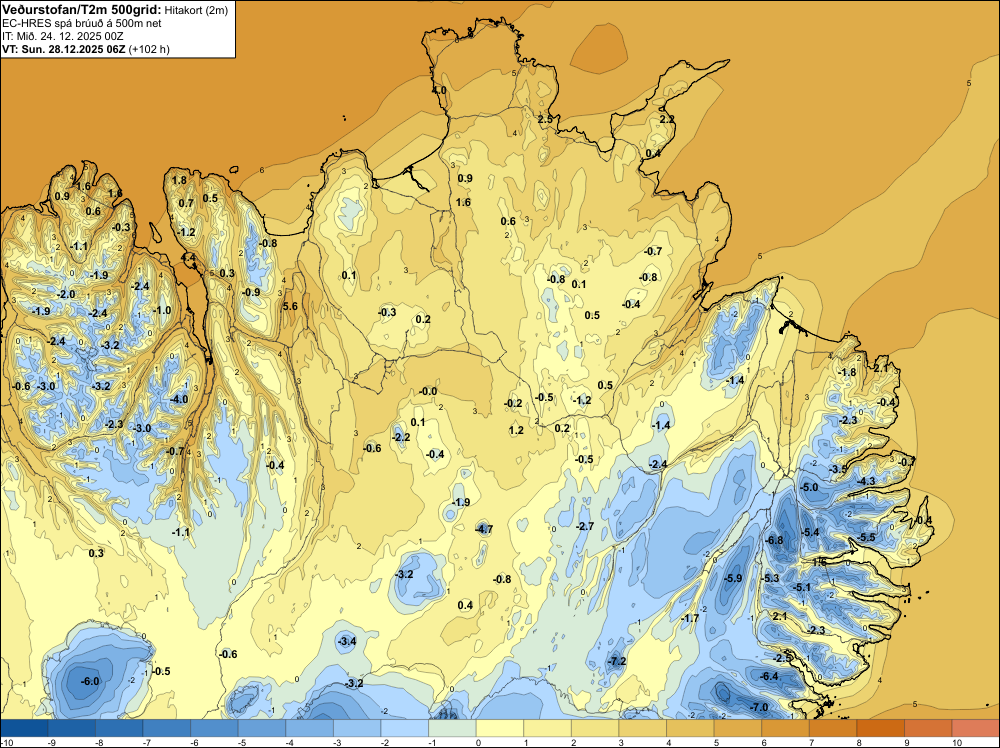Click the '-7.0' temperature value
The image size is (1000, 748).
pos(758,707)
